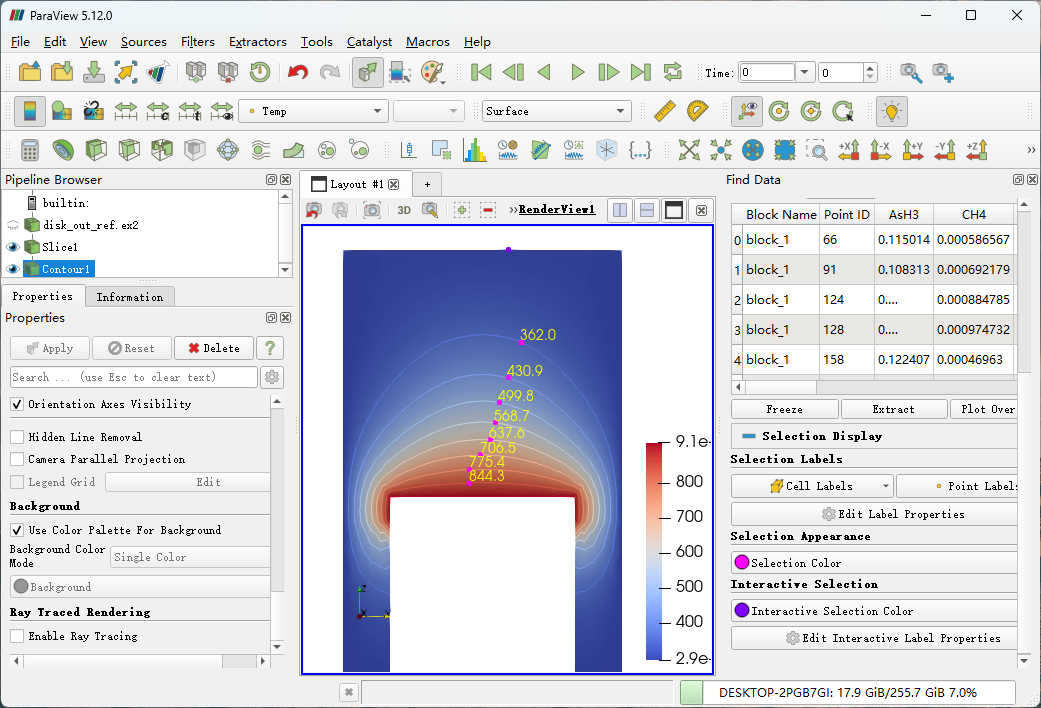
Task: Click the Calculator filter icon
Action: point(30,150)
